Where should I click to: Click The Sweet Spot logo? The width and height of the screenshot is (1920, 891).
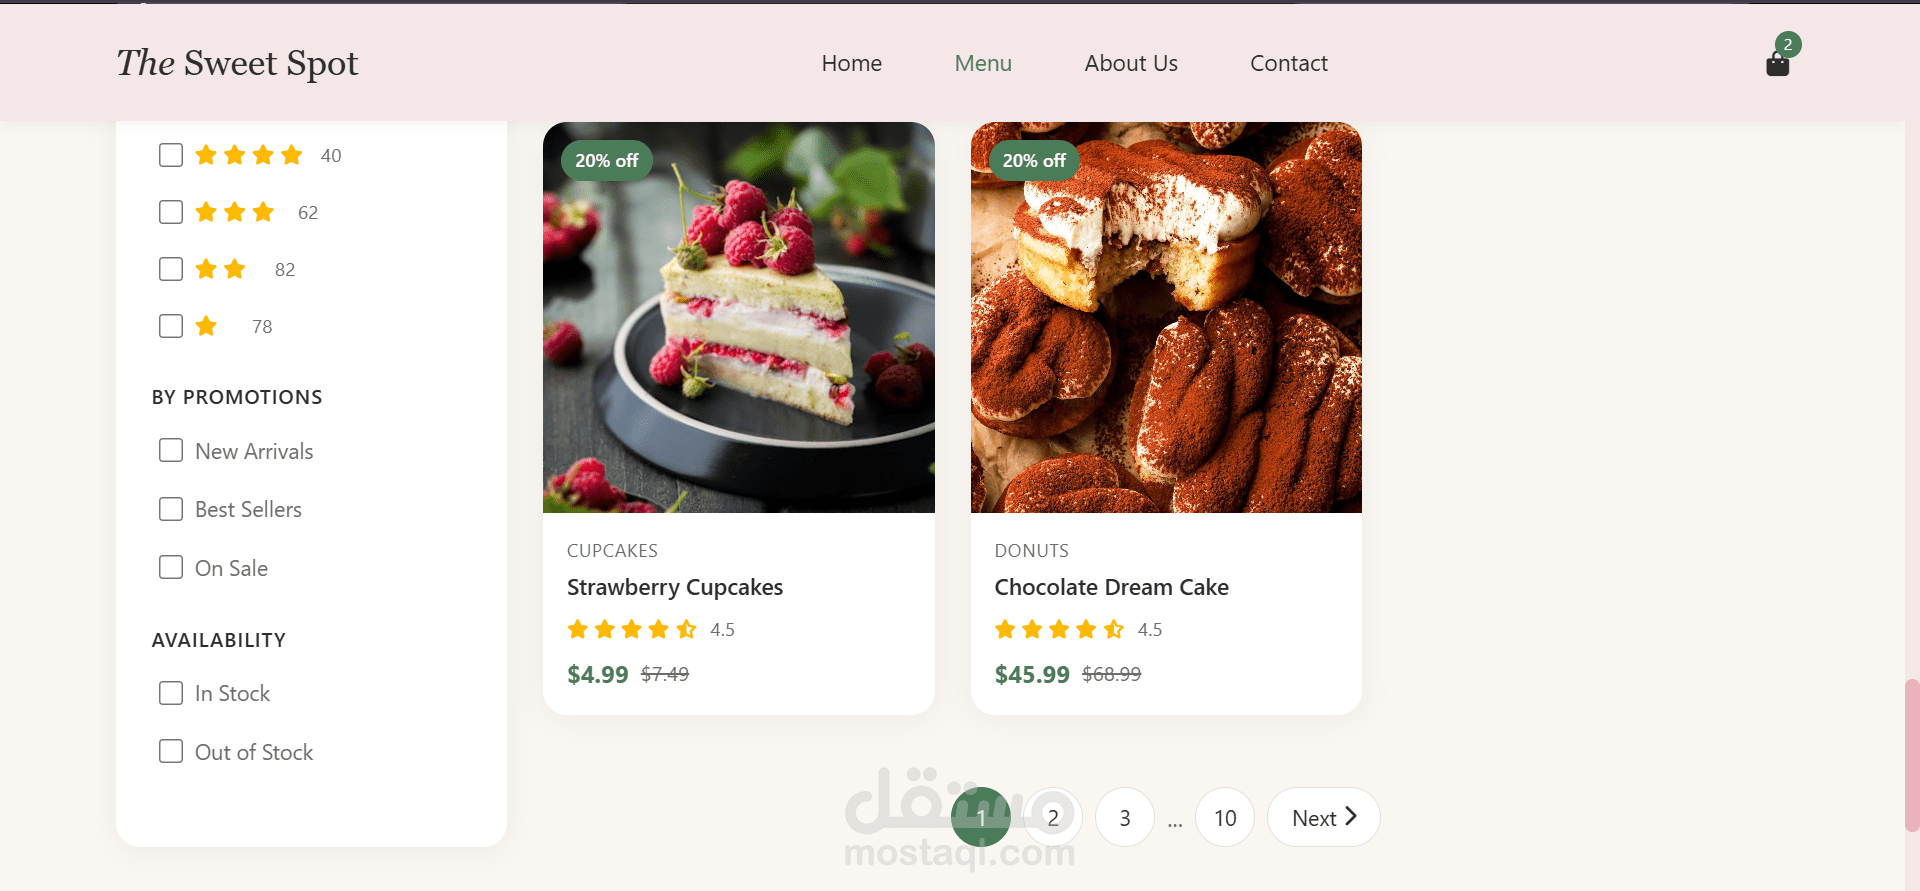pyautogui.click(x=237, y=63)
